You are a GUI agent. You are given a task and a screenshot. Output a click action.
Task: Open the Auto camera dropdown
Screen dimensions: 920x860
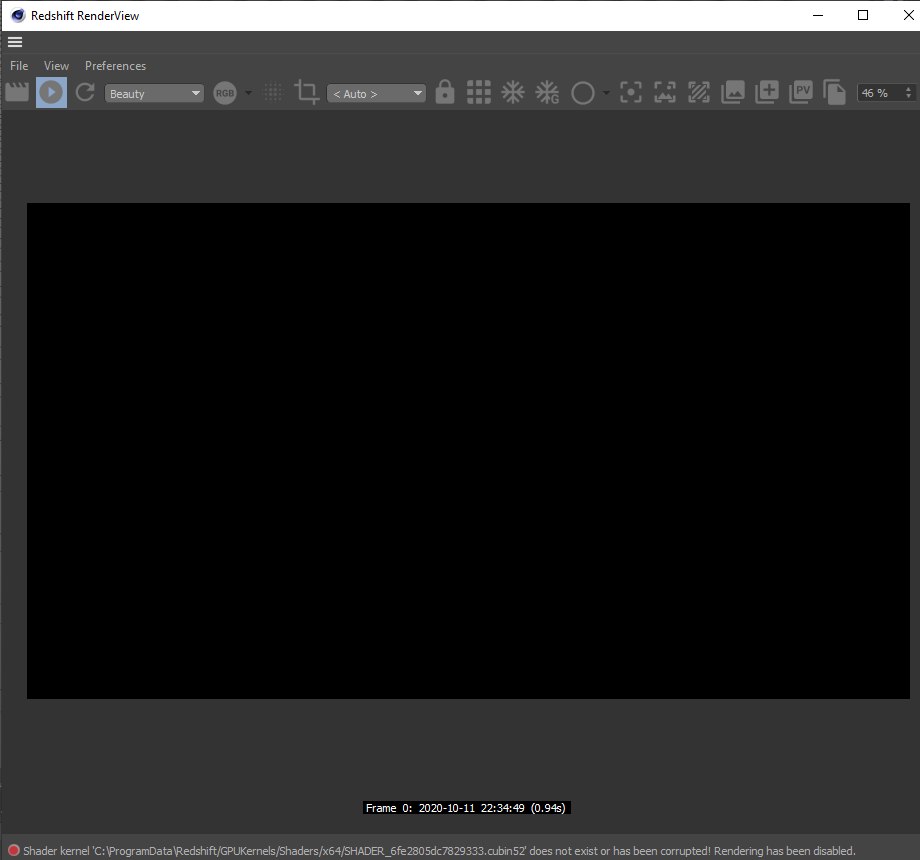pyautogui.click(x=376, y=93)
